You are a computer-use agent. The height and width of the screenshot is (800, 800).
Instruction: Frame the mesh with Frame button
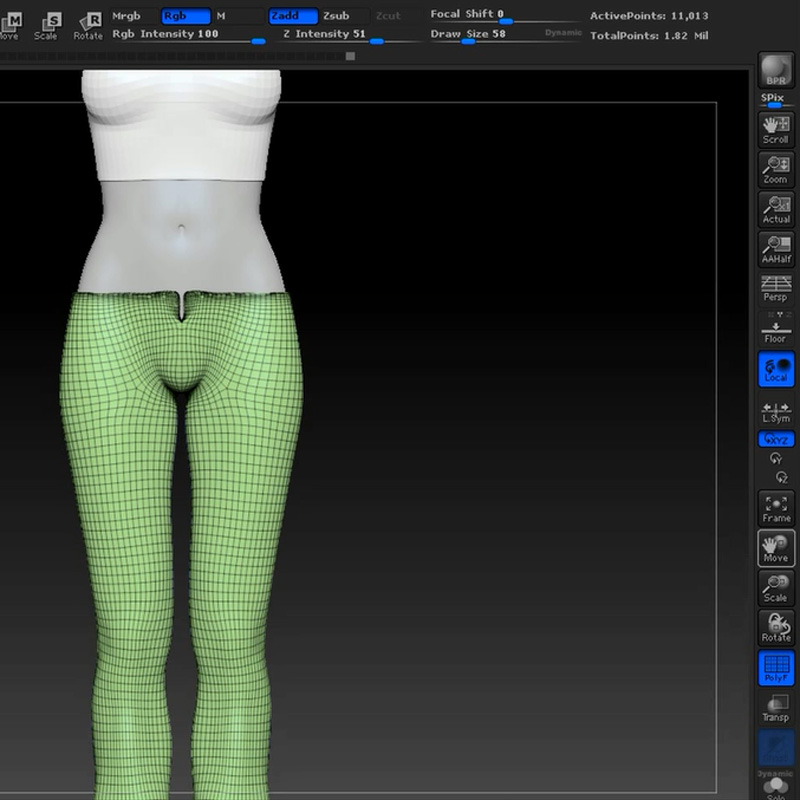pos(776,509)
